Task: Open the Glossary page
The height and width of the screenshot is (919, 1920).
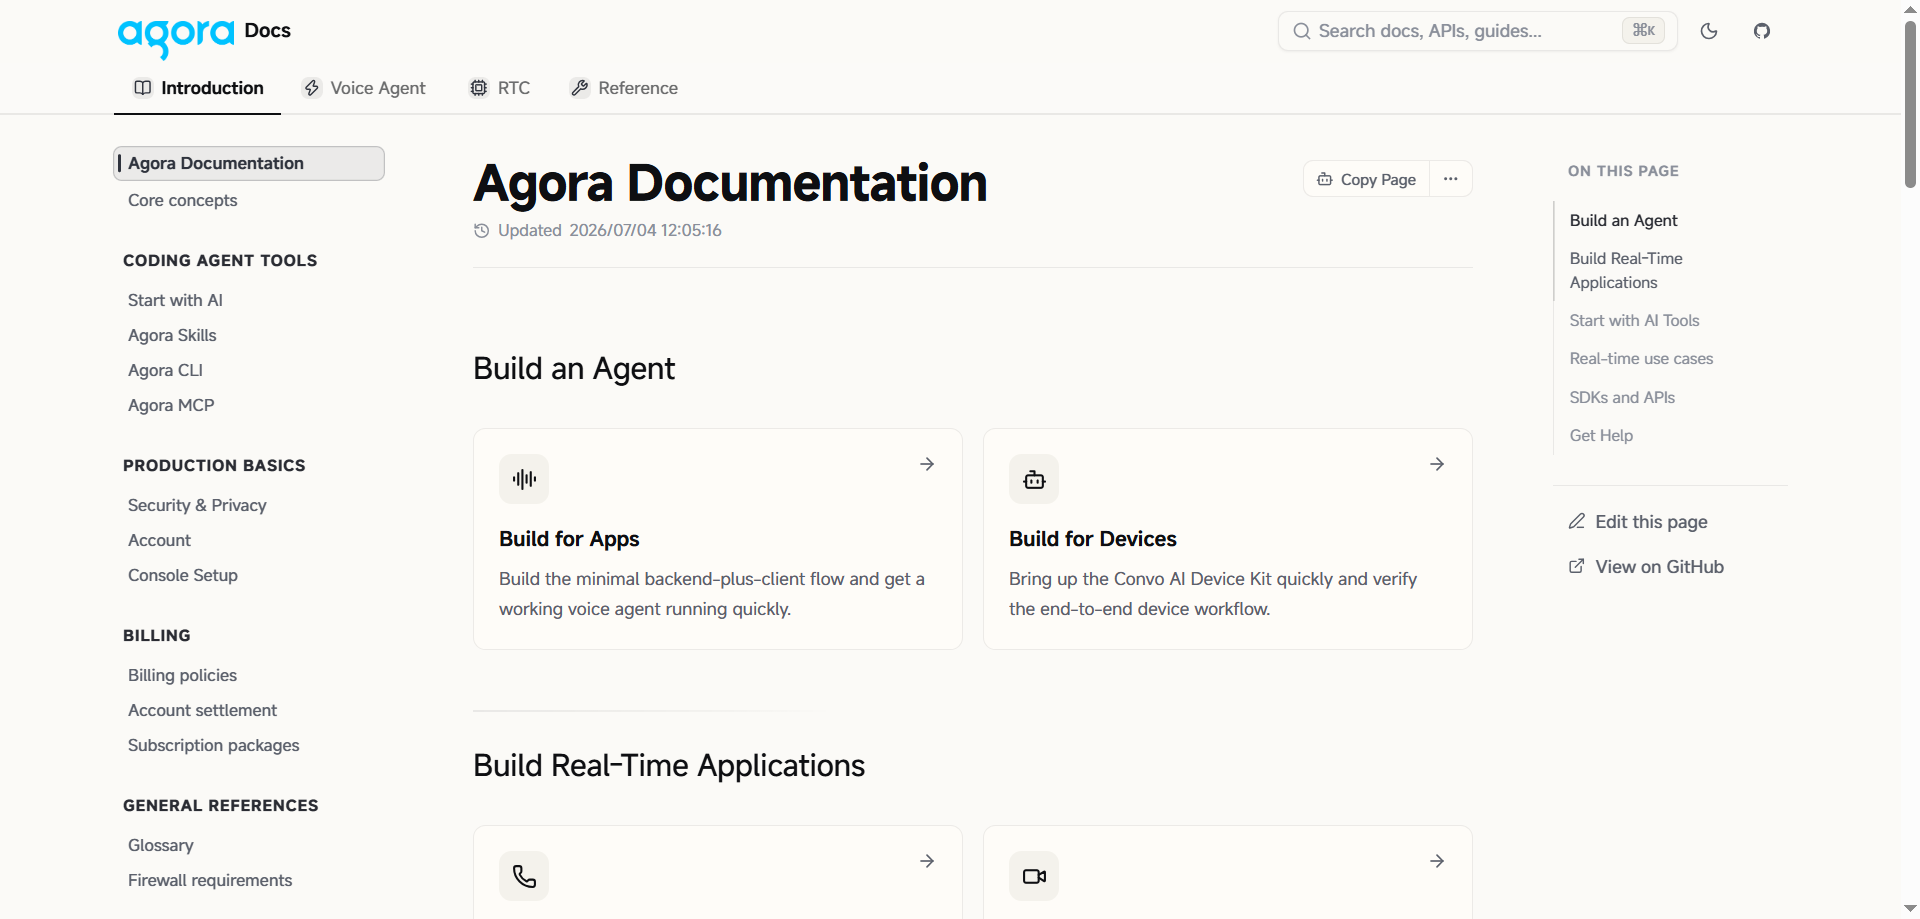Action: [x=160, y=845]
